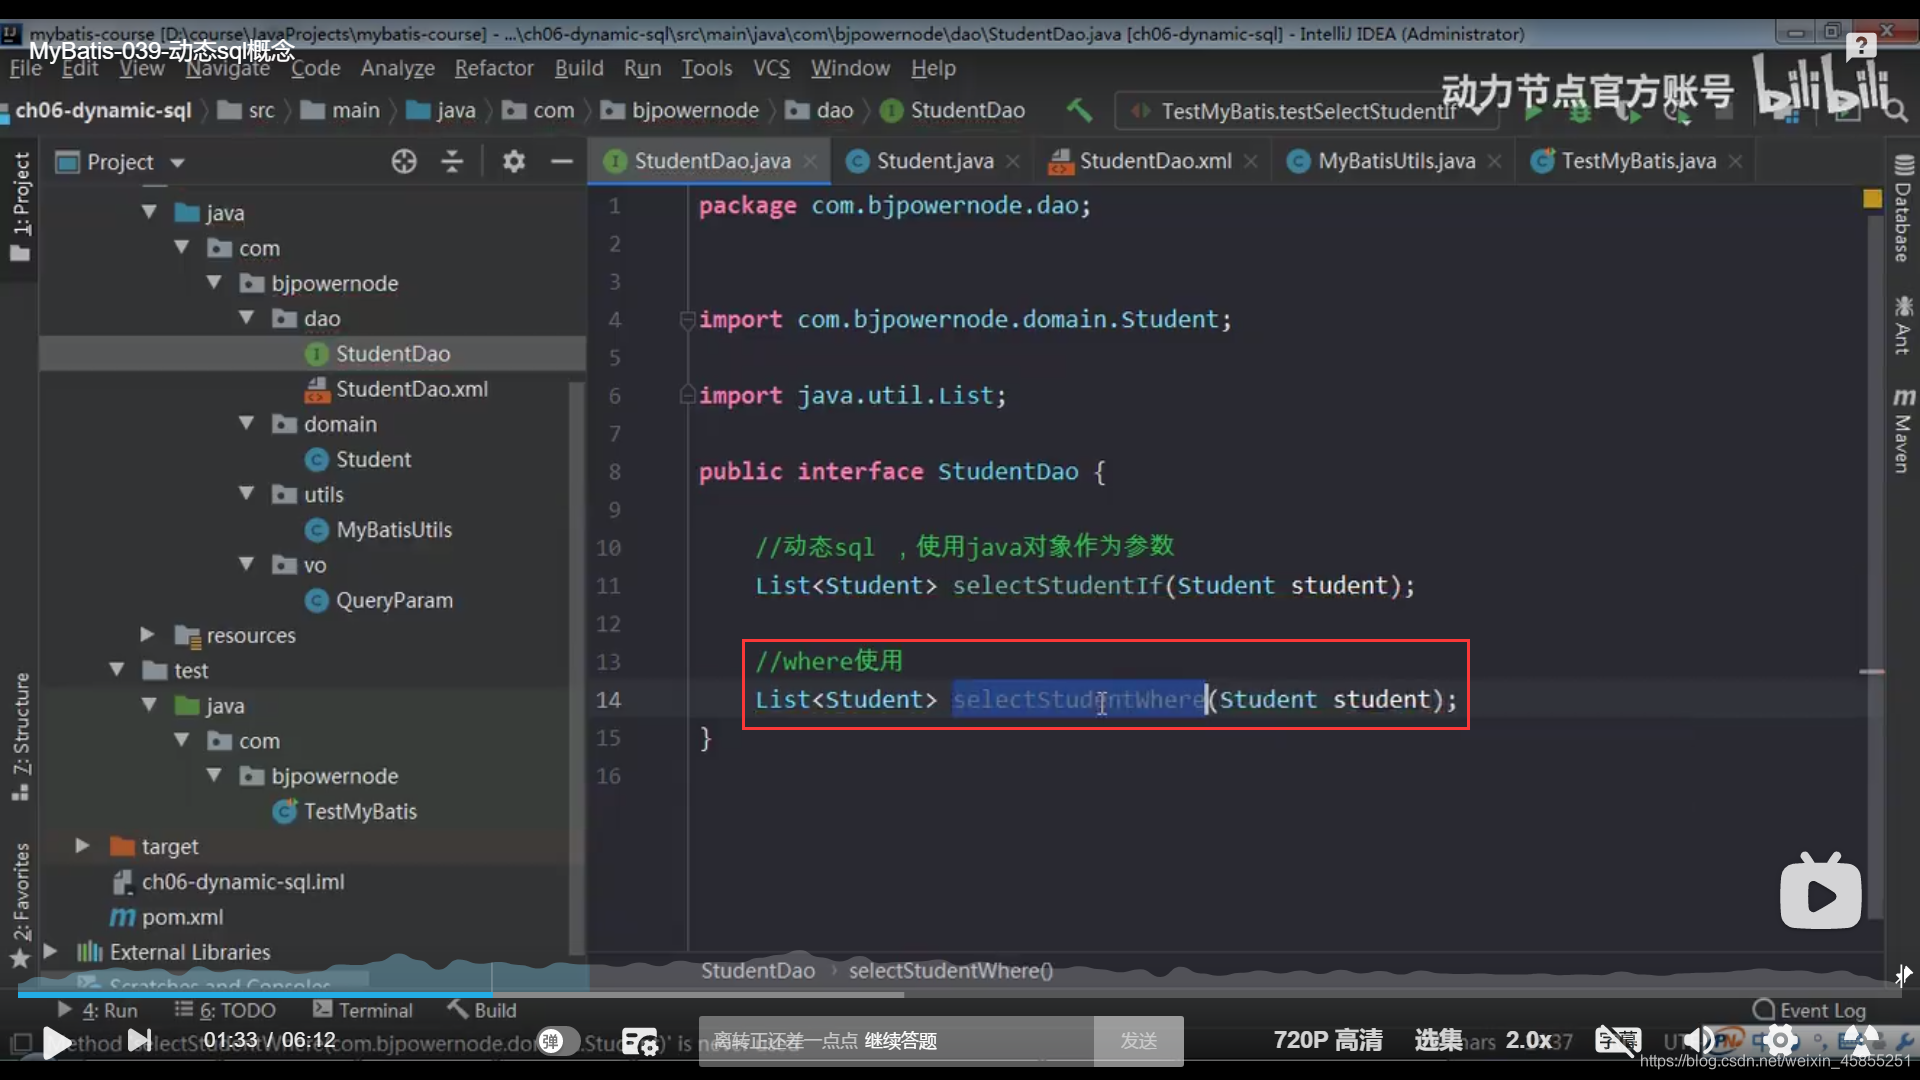Open the Project panel gear settings
The width and height of the screenshot is (1920, 1080).
point(514,161)
